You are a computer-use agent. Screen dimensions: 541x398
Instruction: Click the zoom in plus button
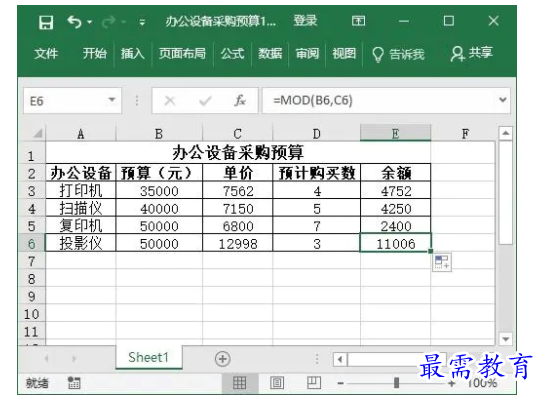[451, 383]
